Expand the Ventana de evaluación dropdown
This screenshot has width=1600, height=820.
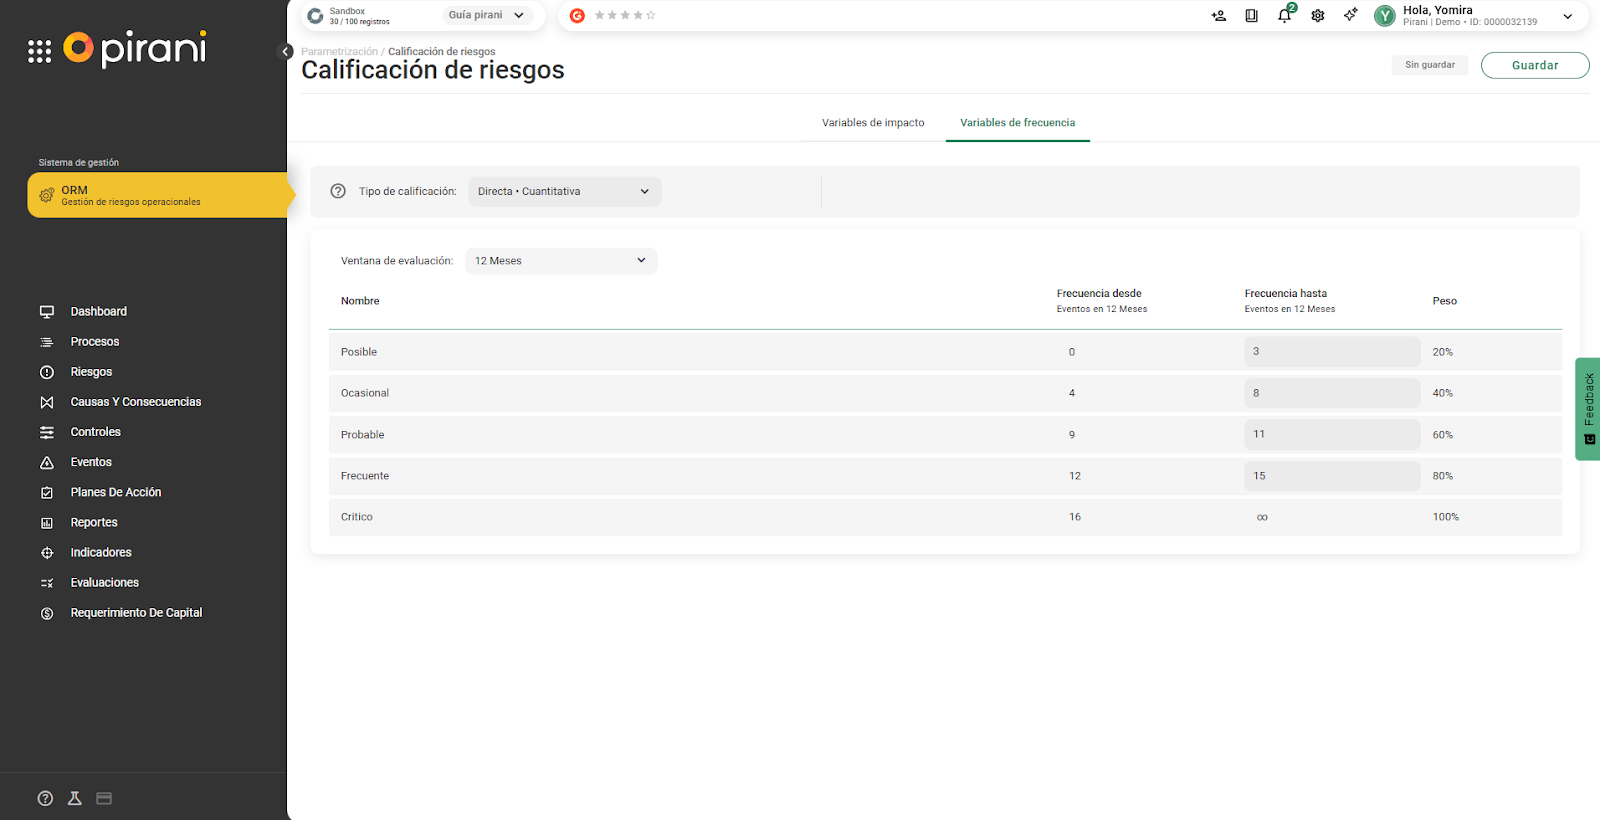click(560, 261)
